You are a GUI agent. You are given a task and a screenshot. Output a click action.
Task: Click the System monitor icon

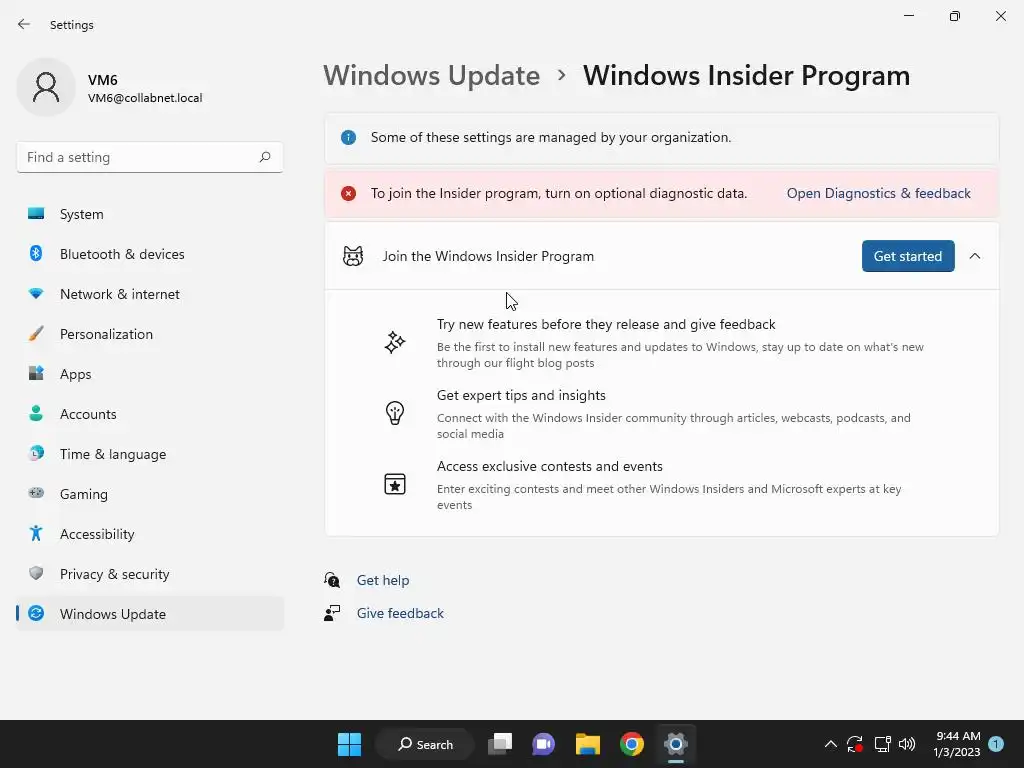click(x=36, y=214)
